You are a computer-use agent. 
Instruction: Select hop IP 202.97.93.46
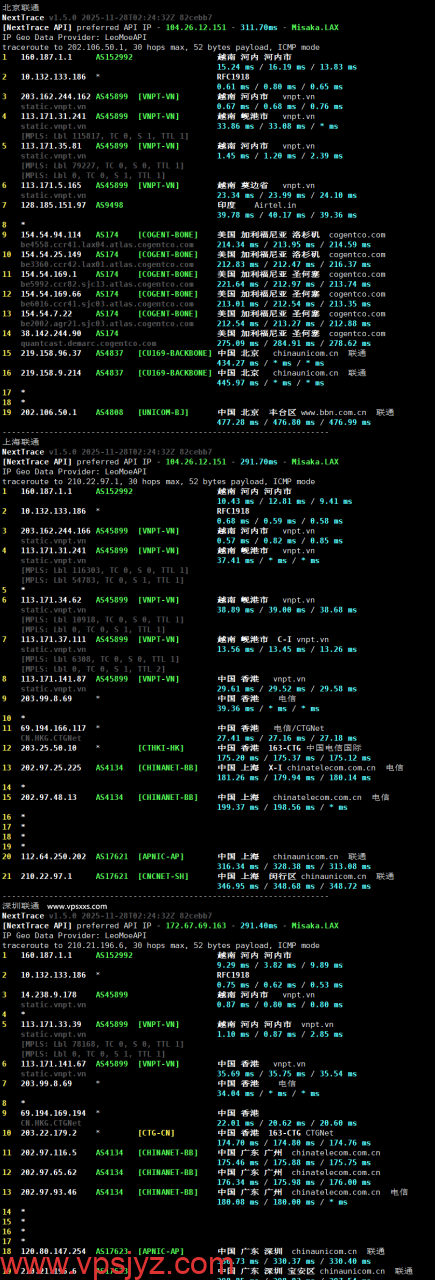coord(49,1192)
